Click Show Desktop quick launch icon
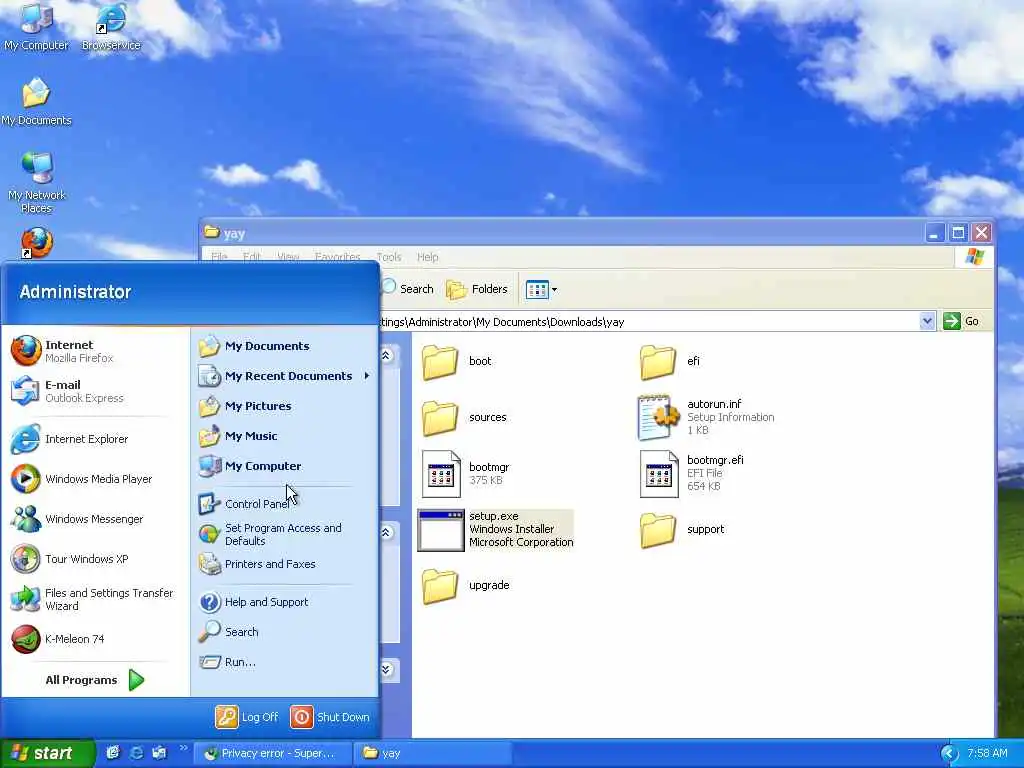The width and height of the screenshot is (1024, 768). pyautogui.click(x=113, y=753)
